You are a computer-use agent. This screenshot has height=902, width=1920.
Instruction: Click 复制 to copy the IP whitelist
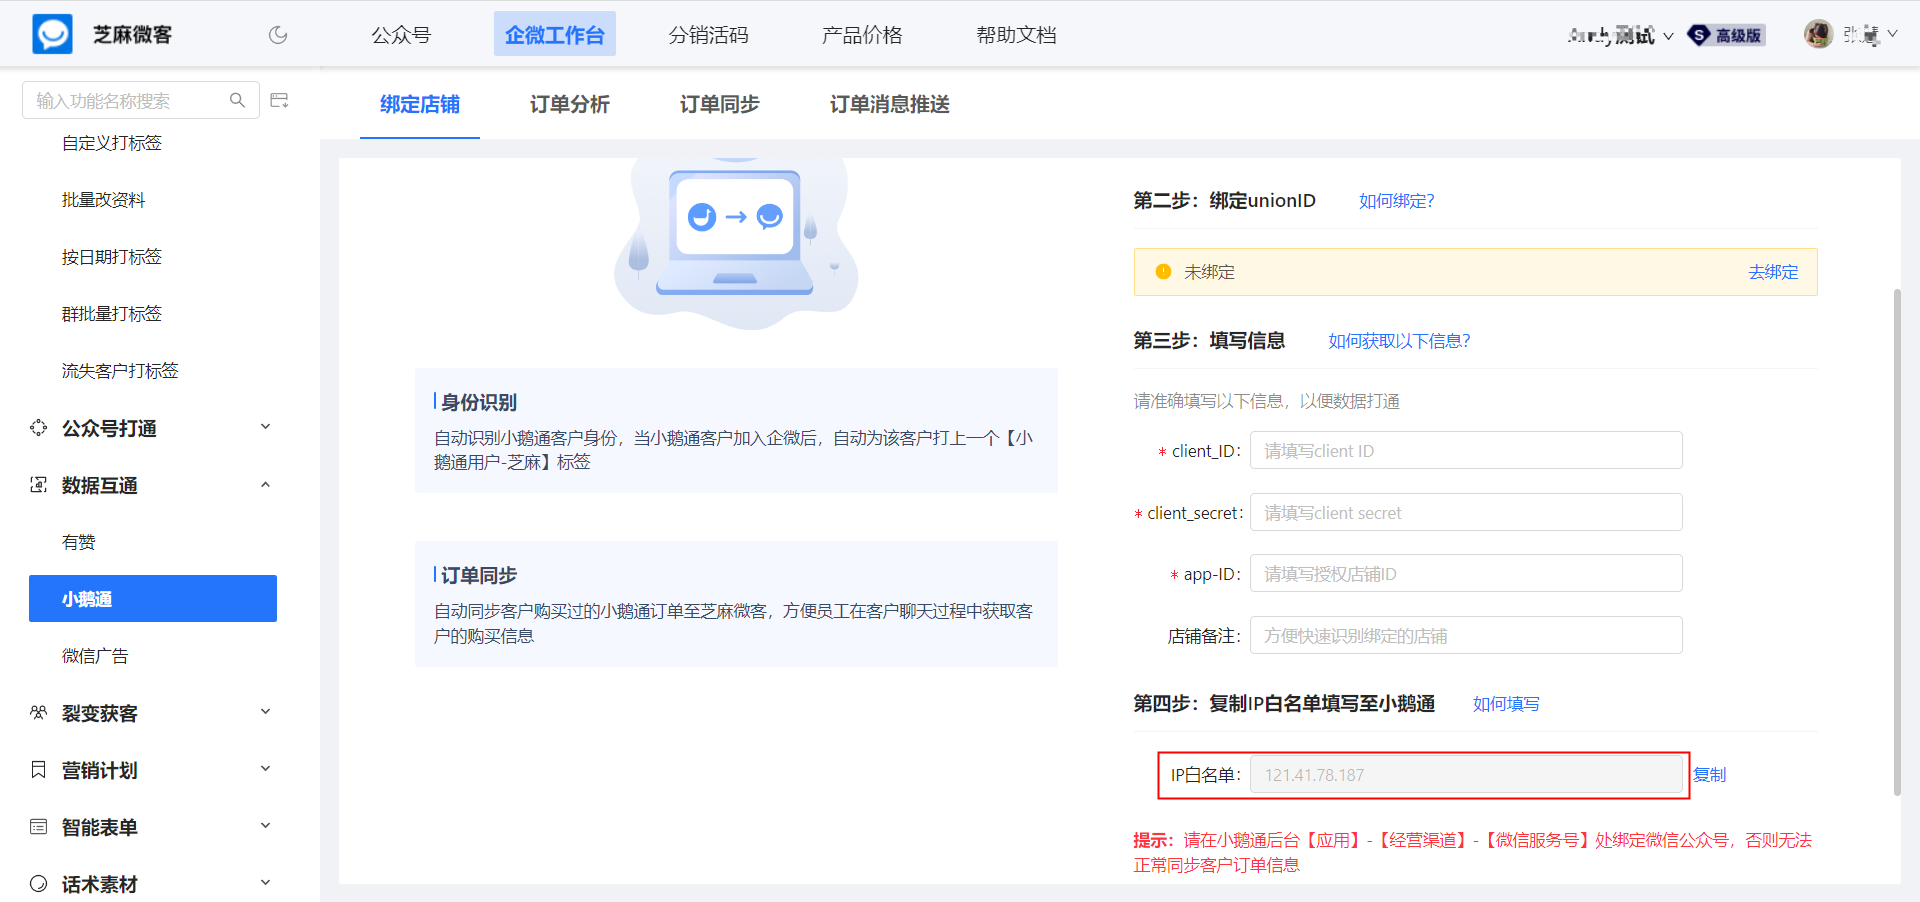[1709, 775]
